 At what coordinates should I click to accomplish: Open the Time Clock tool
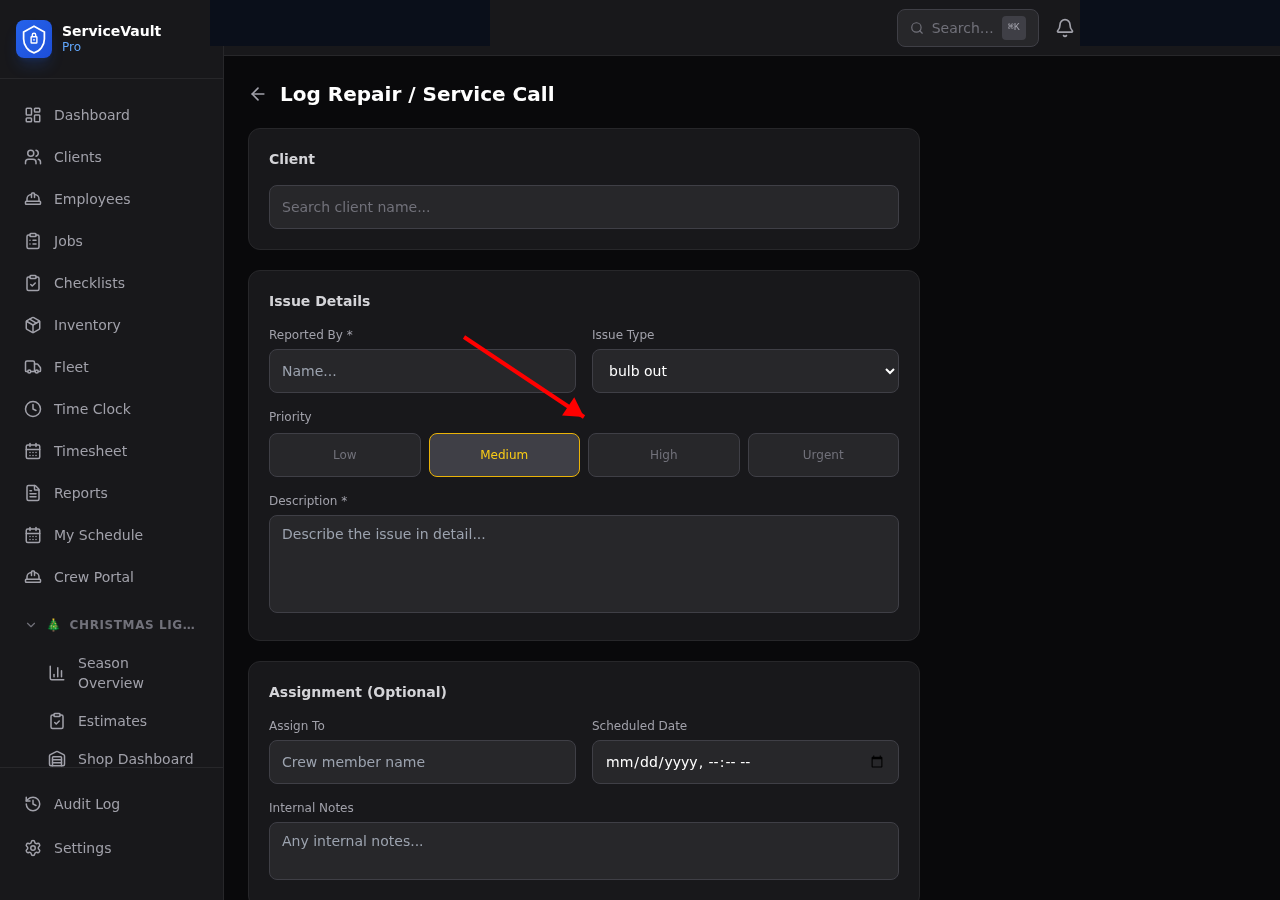92,409
